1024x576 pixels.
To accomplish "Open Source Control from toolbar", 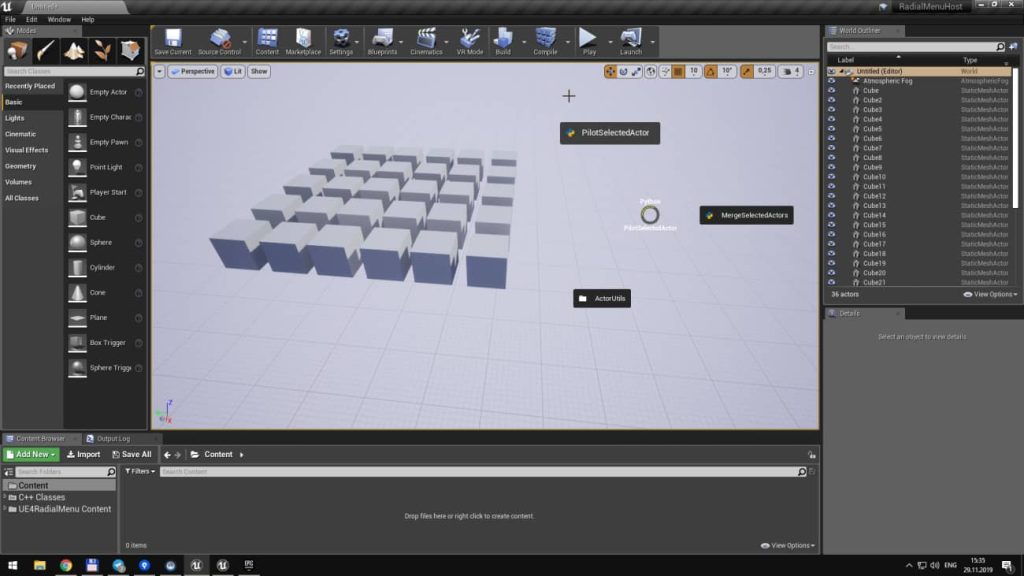I will [x=219, y=42].
